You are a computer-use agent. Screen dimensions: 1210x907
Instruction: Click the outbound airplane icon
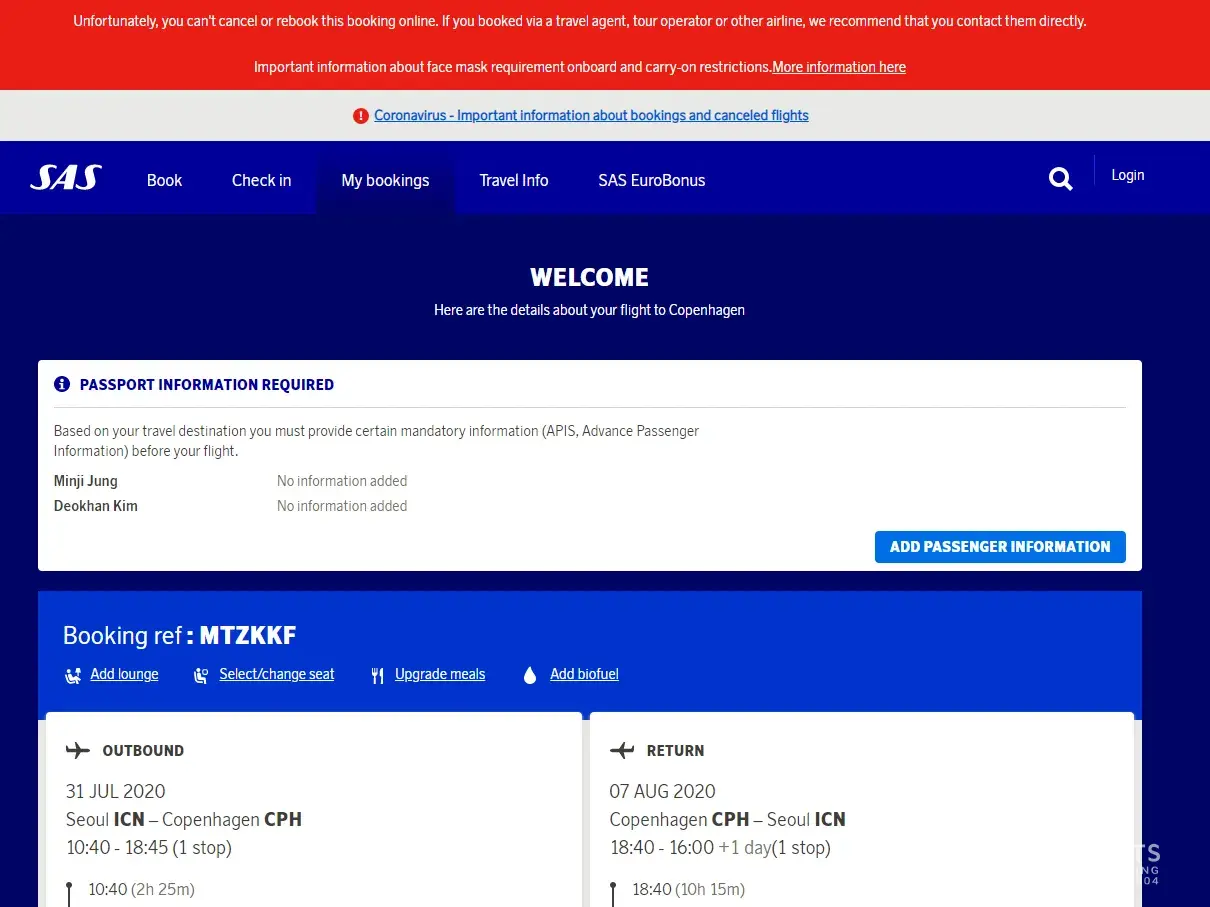[78, 750]
